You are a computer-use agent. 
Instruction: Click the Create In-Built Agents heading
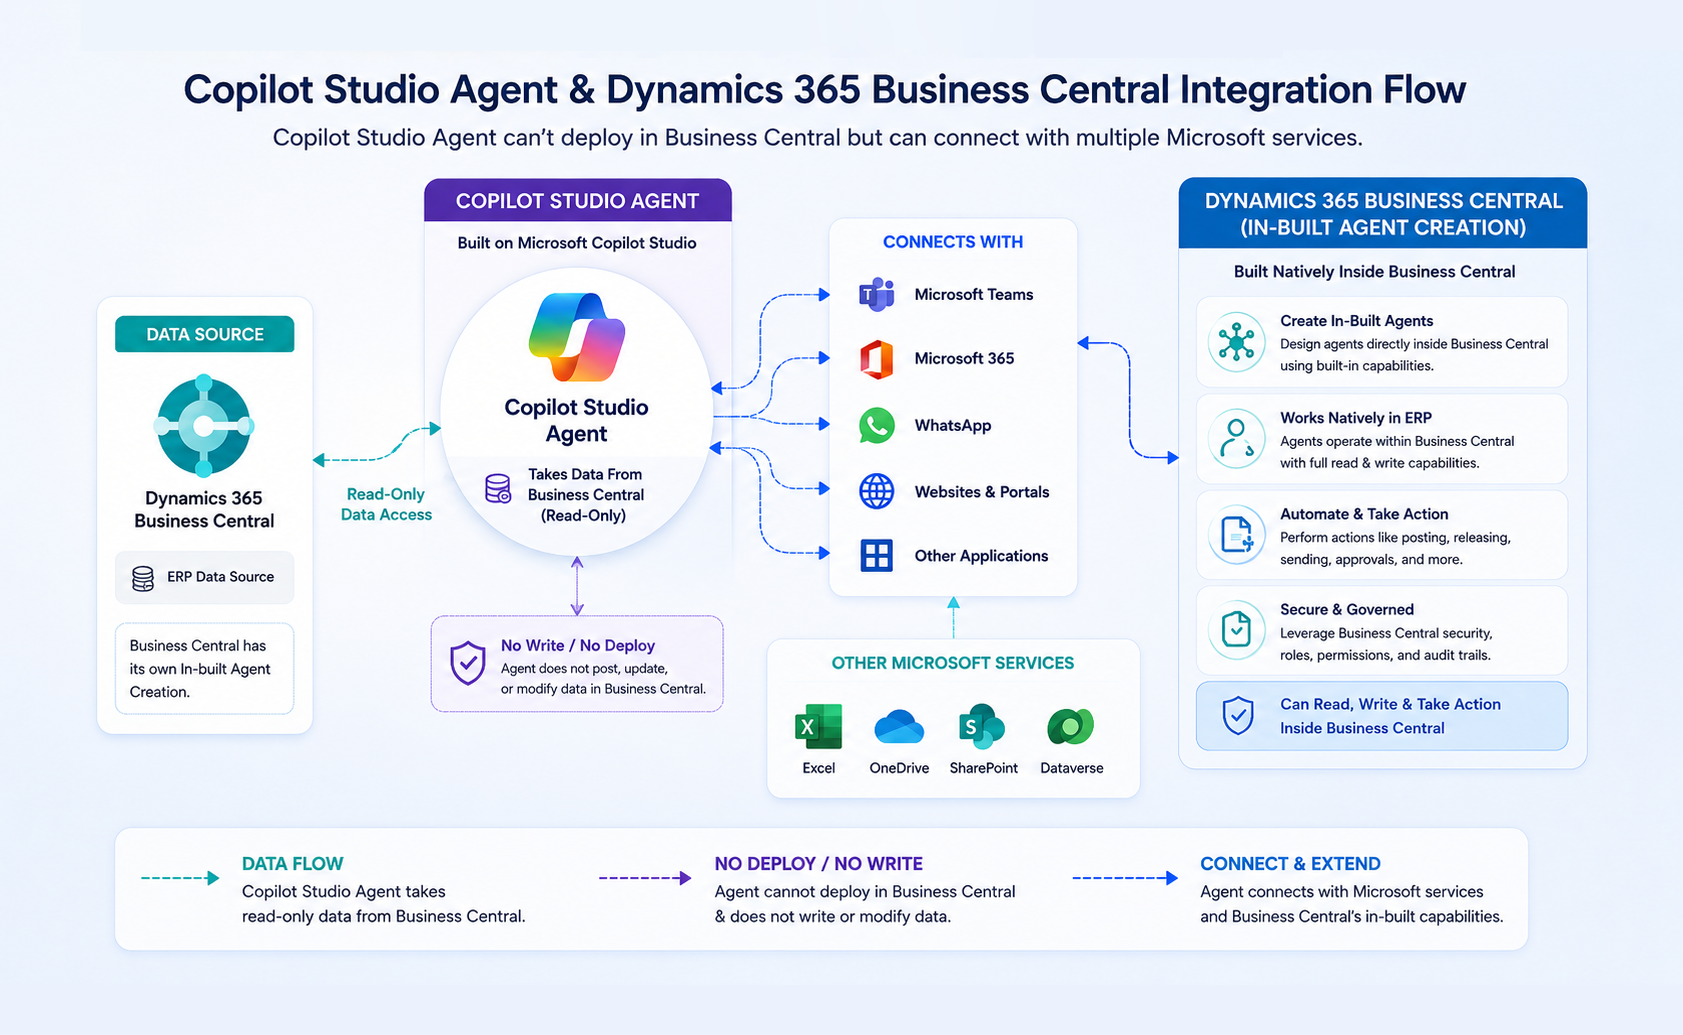click(1357, 321)
